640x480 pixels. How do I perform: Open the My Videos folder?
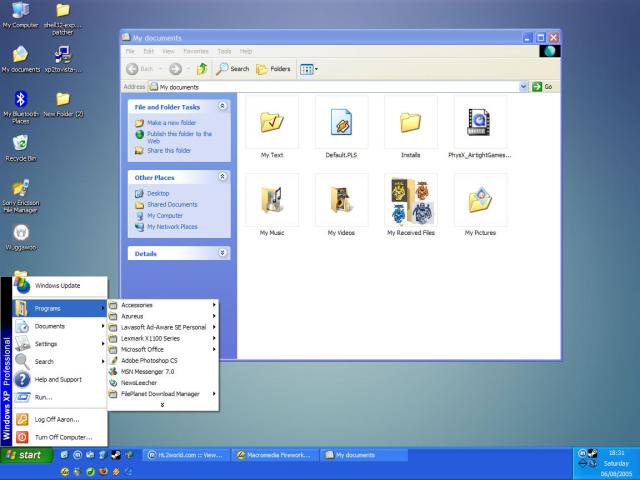click(341, 205)
